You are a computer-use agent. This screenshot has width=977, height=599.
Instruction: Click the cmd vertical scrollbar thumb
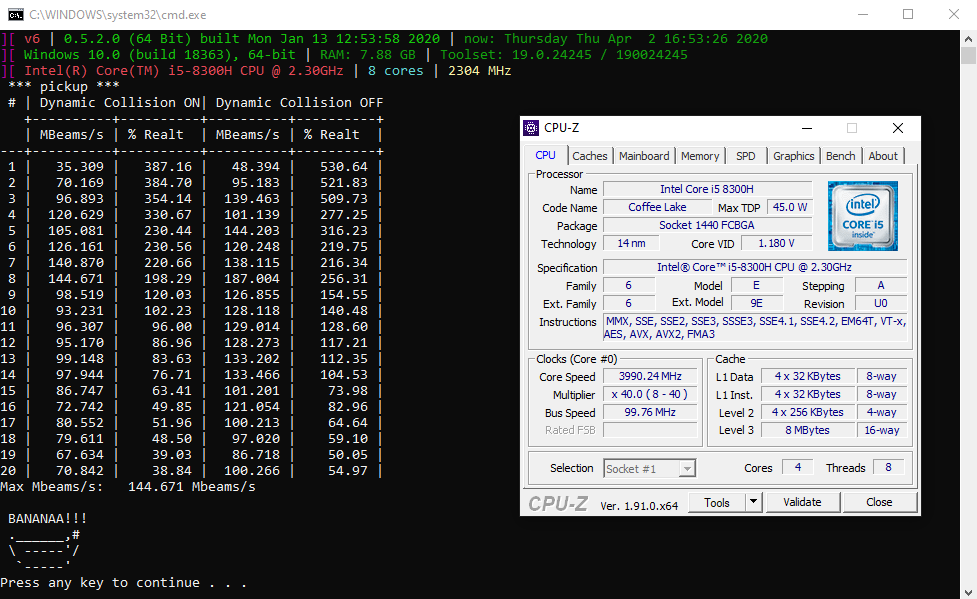coord(968,55)
